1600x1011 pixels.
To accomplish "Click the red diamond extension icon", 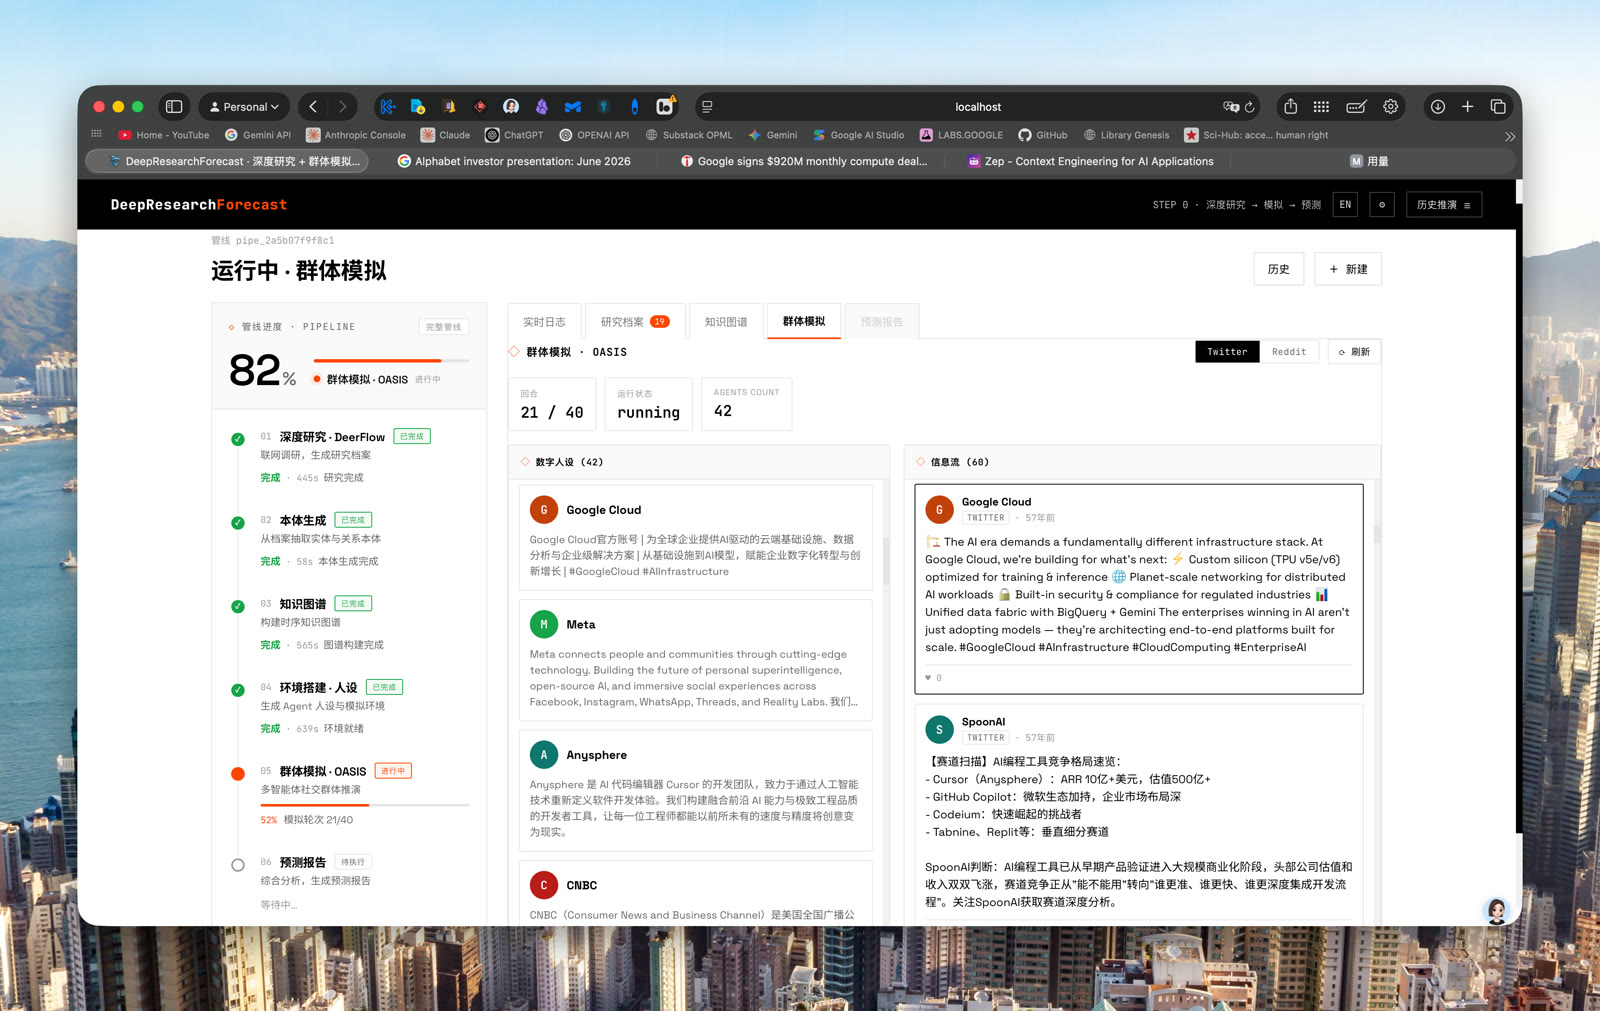I will [480, 107].
